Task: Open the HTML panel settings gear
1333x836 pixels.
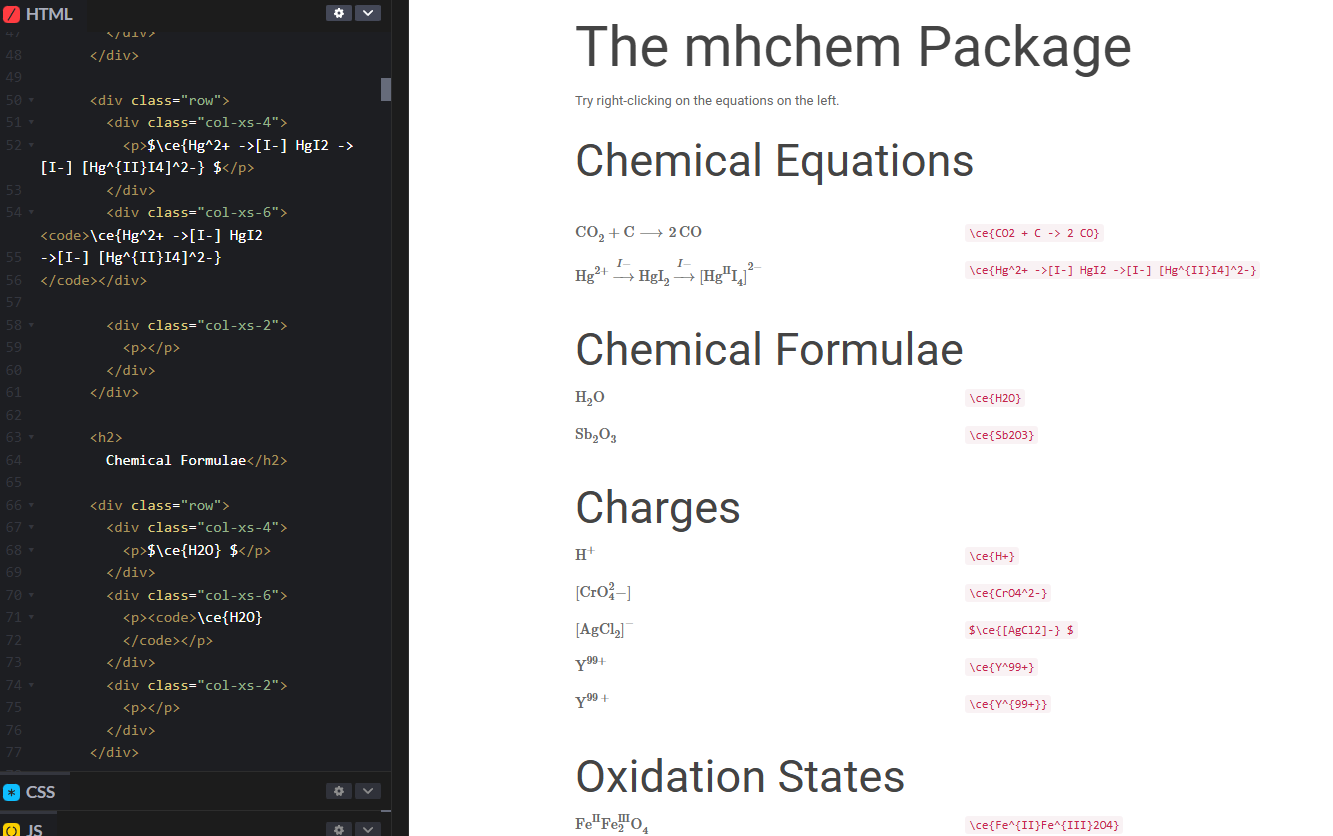Action: click(x=338, y=12)
